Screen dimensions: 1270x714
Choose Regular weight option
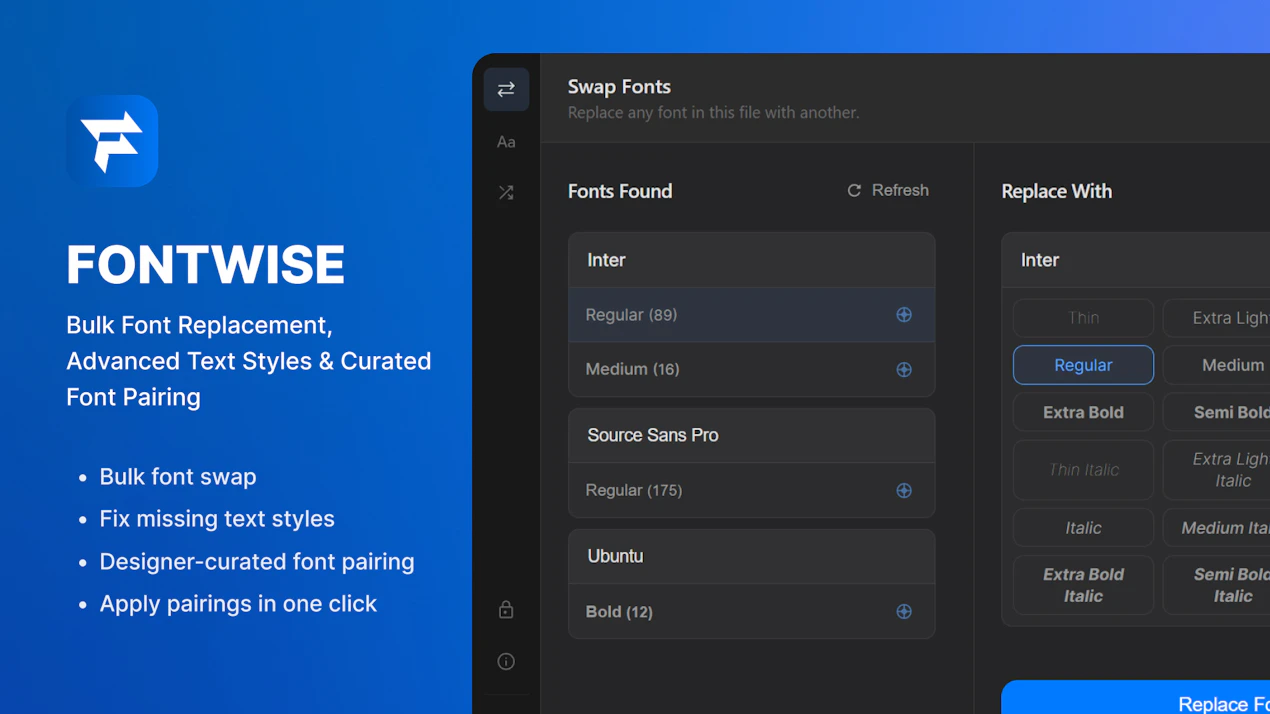point(1083,365)
